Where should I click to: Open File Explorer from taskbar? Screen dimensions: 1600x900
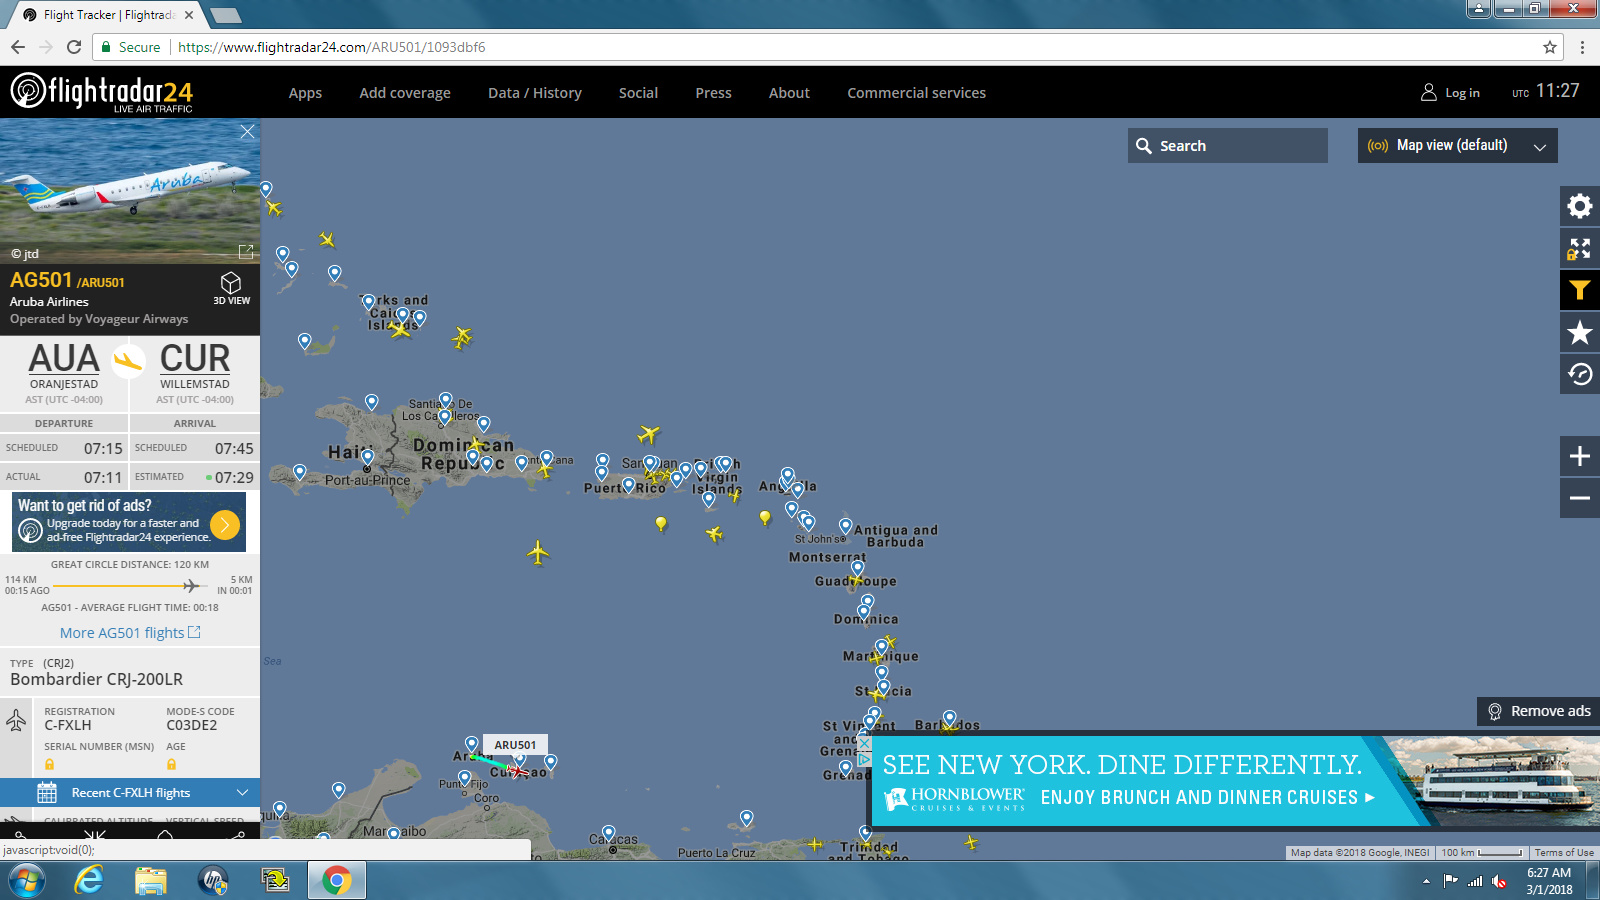[151, 881]
